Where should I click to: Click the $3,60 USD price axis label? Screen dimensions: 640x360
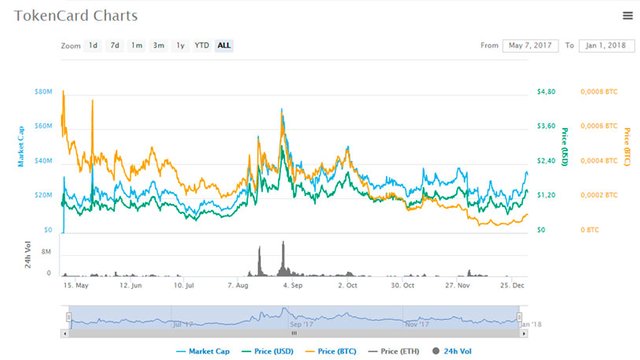[x=546, y=126]
